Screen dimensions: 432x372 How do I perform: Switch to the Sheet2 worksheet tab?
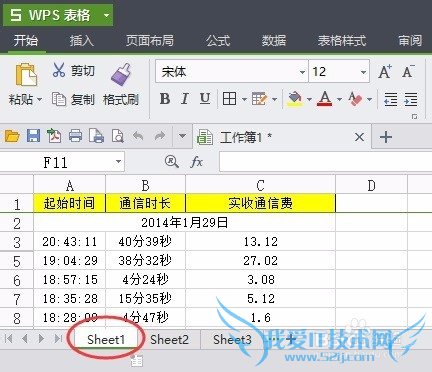[169, 339]
